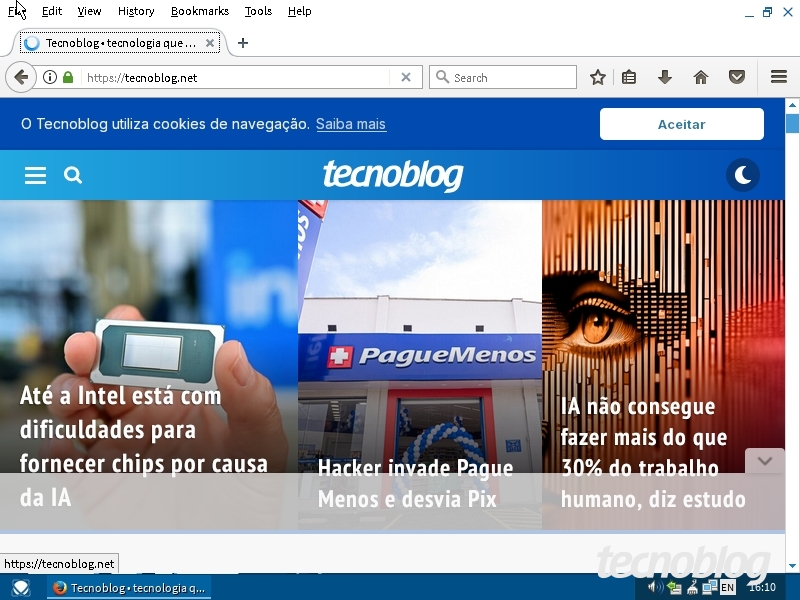This screenshot has height=600, width=800.
Task: Open Tecnoblog's search with the magnifier icon
Action: point(73,175)
